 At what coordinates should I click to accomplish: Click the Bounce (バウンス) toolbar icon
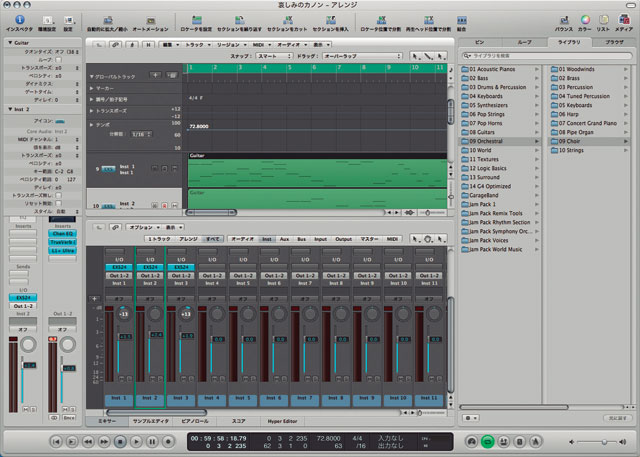tap(564, 20)
